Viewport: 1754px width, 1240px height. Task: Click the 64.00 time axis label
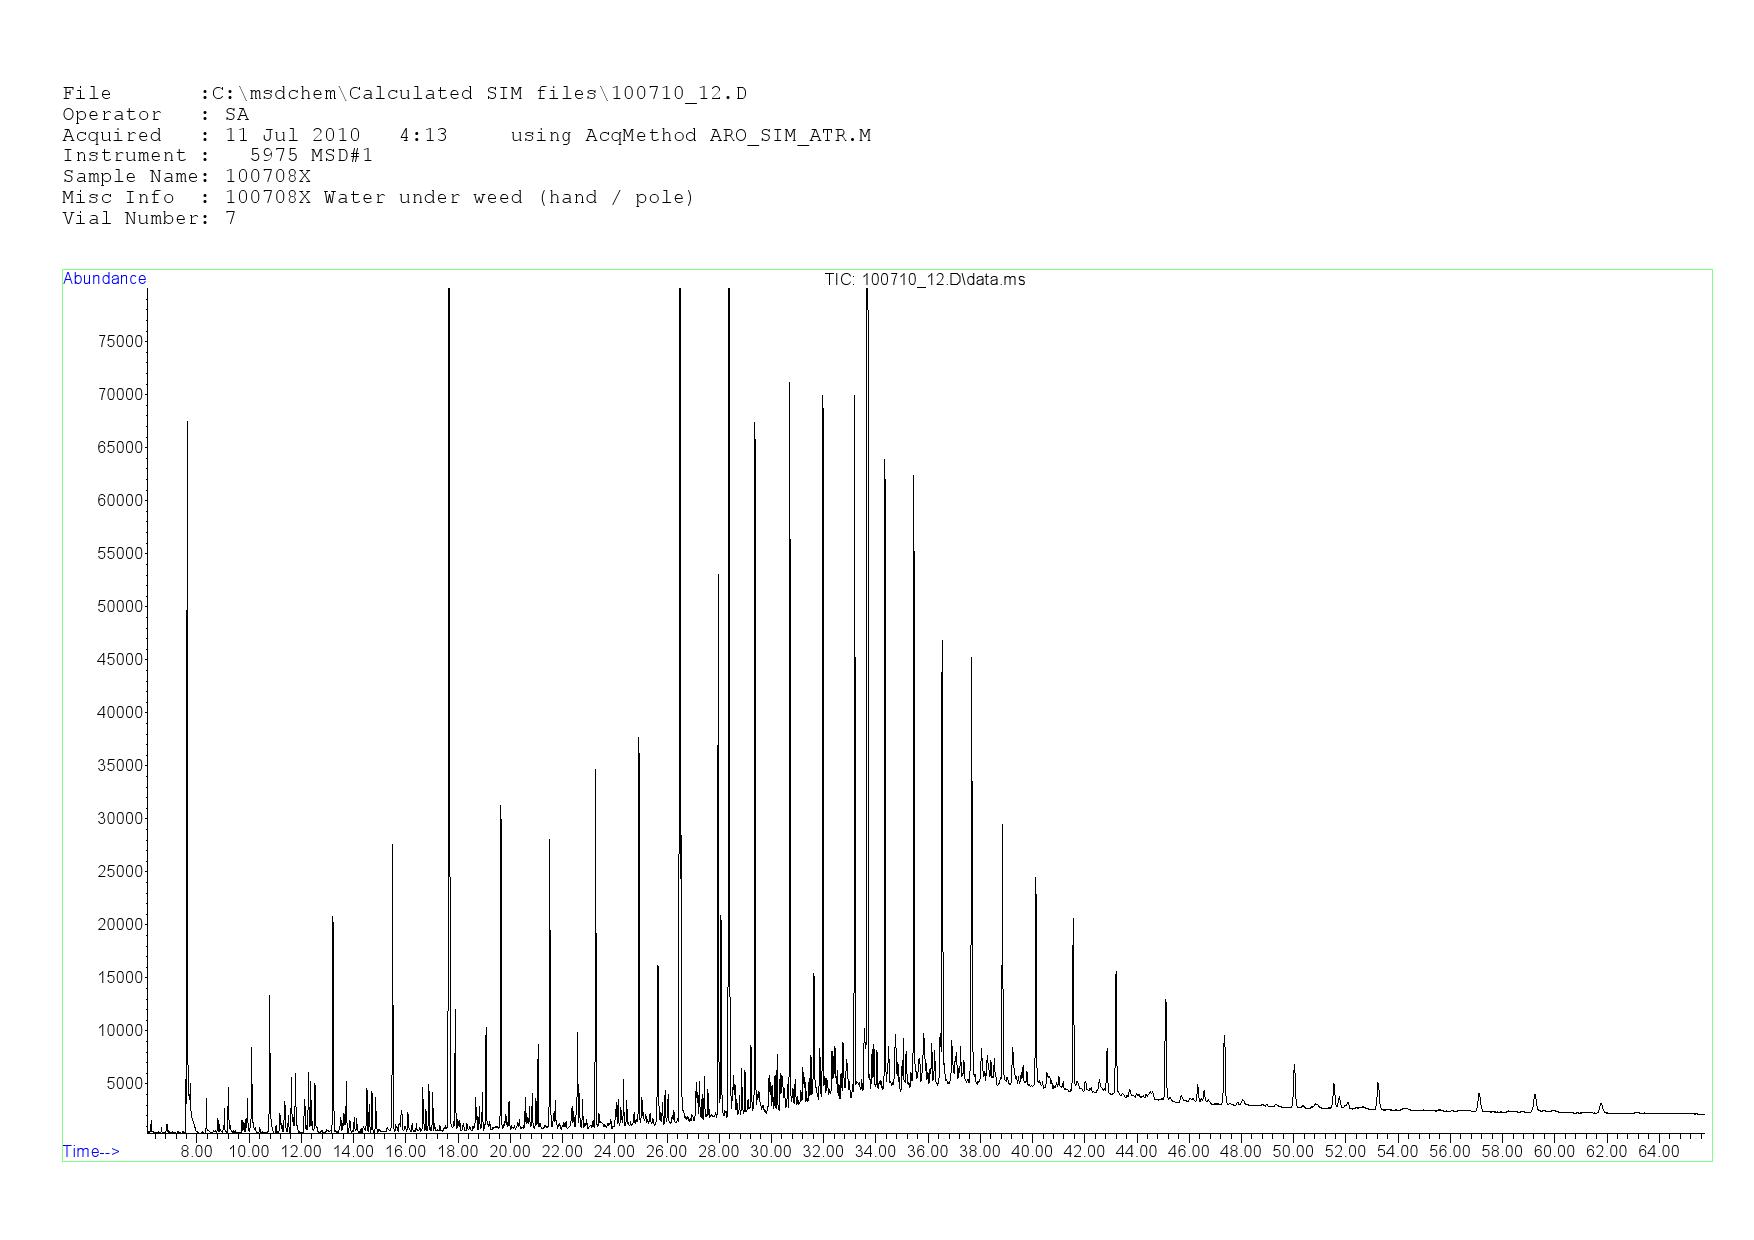pos(1658,1152)
